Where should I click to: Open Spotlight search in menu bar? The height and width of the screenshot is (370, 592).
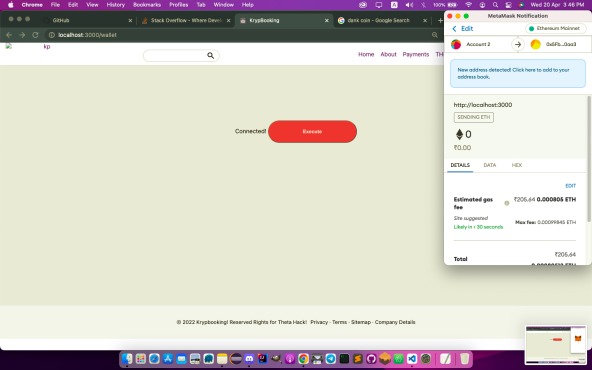pos(495,5)
